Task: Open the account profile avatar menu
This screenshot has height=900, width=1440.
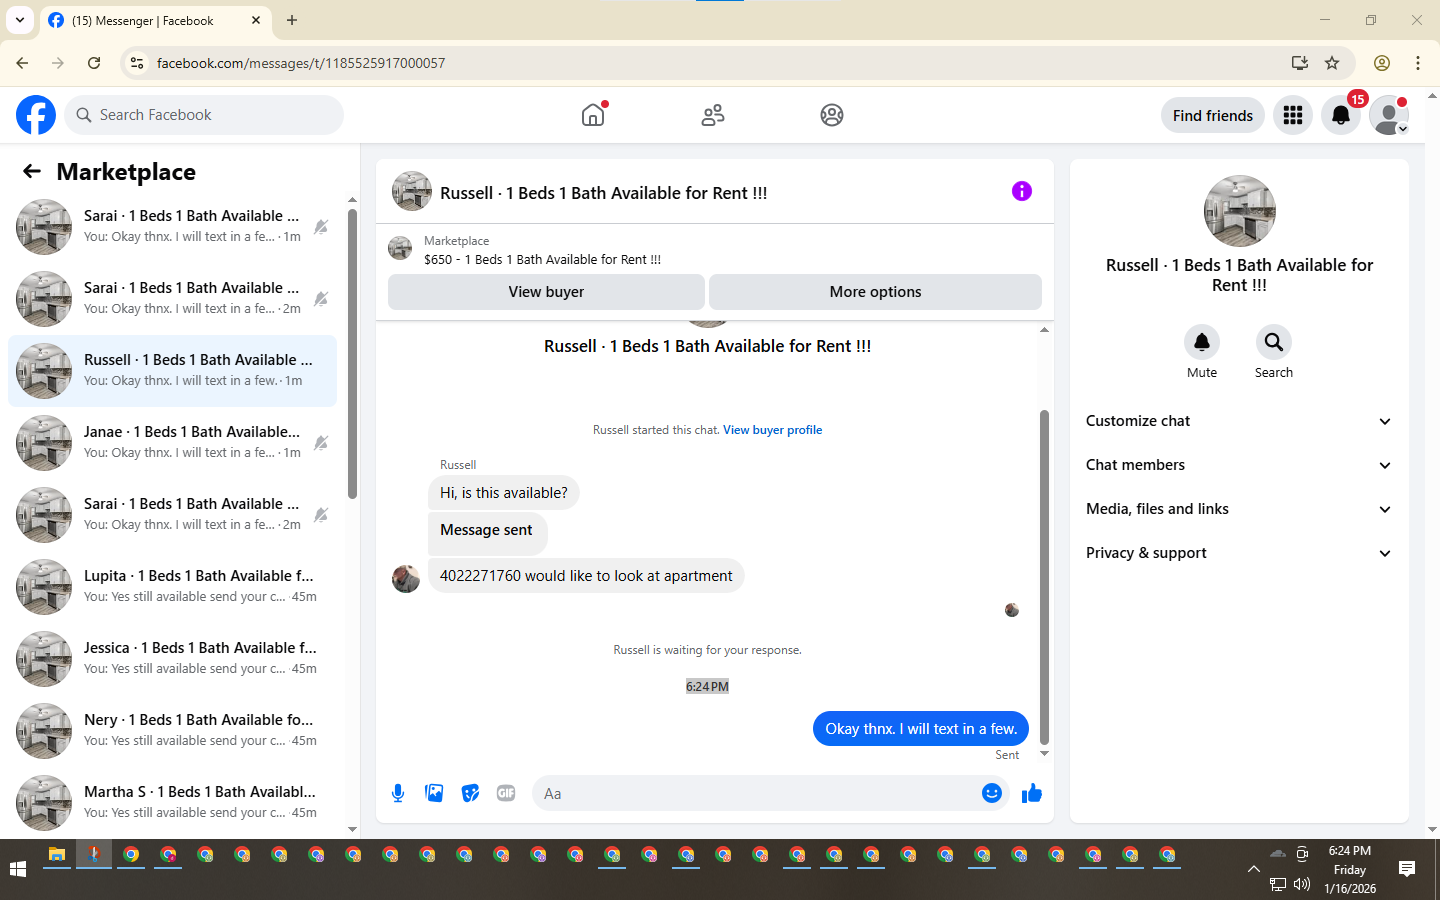Action: (x=1389, y=115)
